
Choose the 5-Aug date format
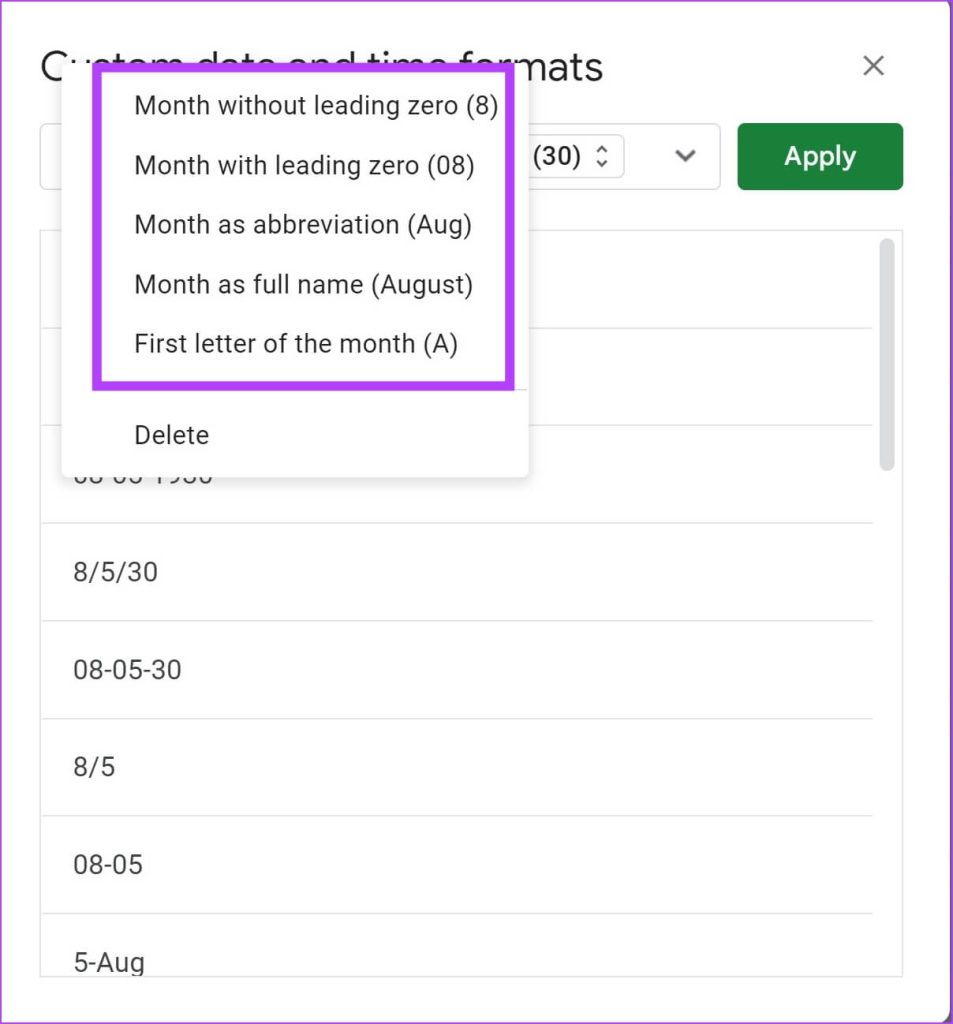click(109, 961)
